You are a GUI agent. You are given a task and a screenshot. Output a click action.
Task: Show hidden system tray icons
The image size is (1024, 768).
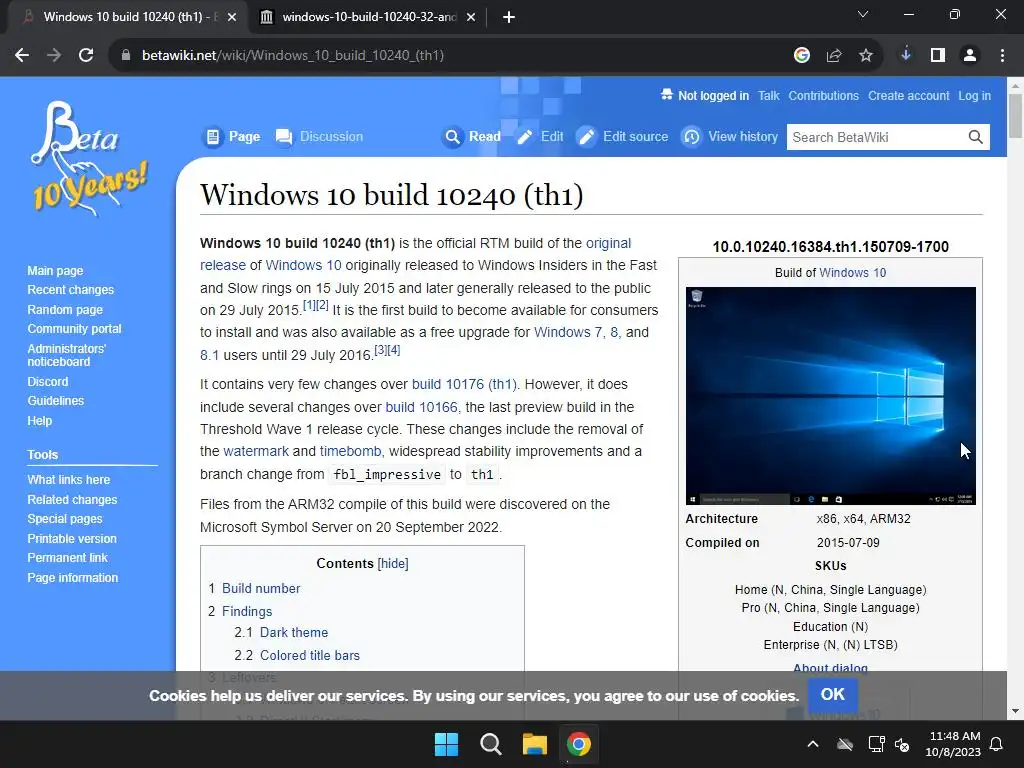(x=813, y=744)
